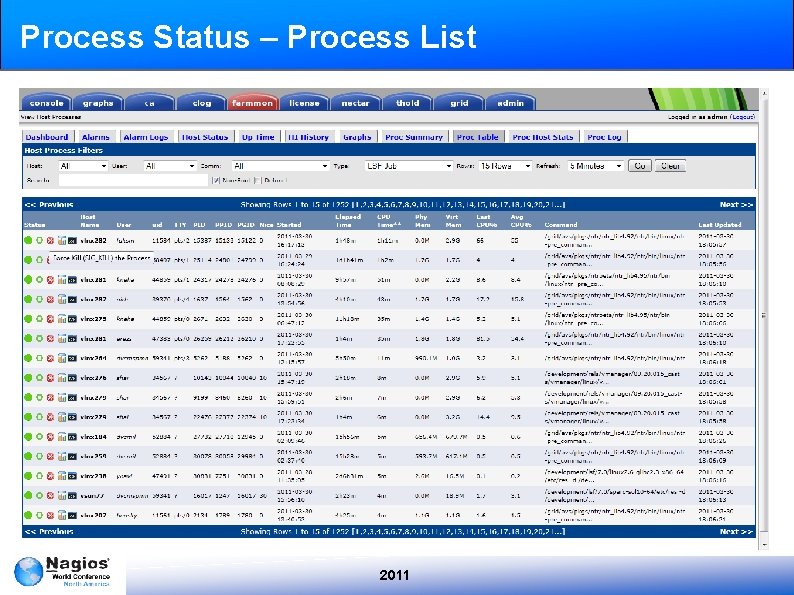The image size is (794, 595).
Task: Switch to the console tab
Action: tap(47, 103)
